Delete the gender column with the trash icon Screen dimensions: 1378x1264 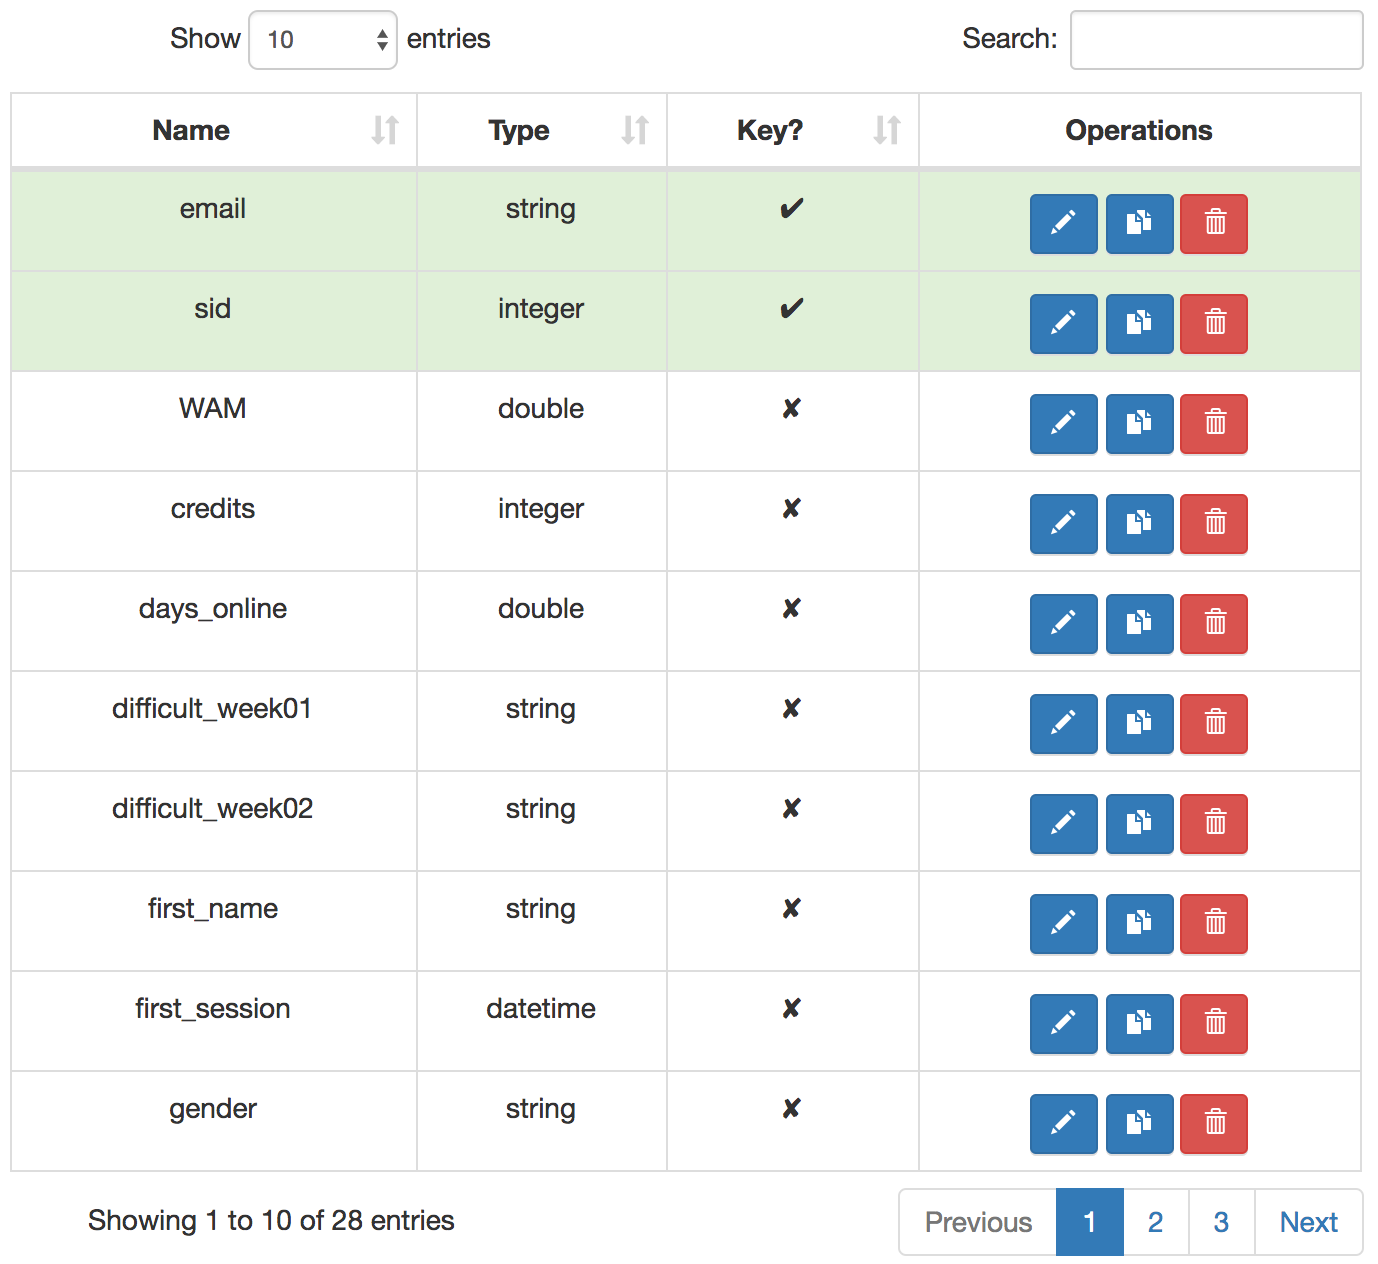click(1214, 1123)
